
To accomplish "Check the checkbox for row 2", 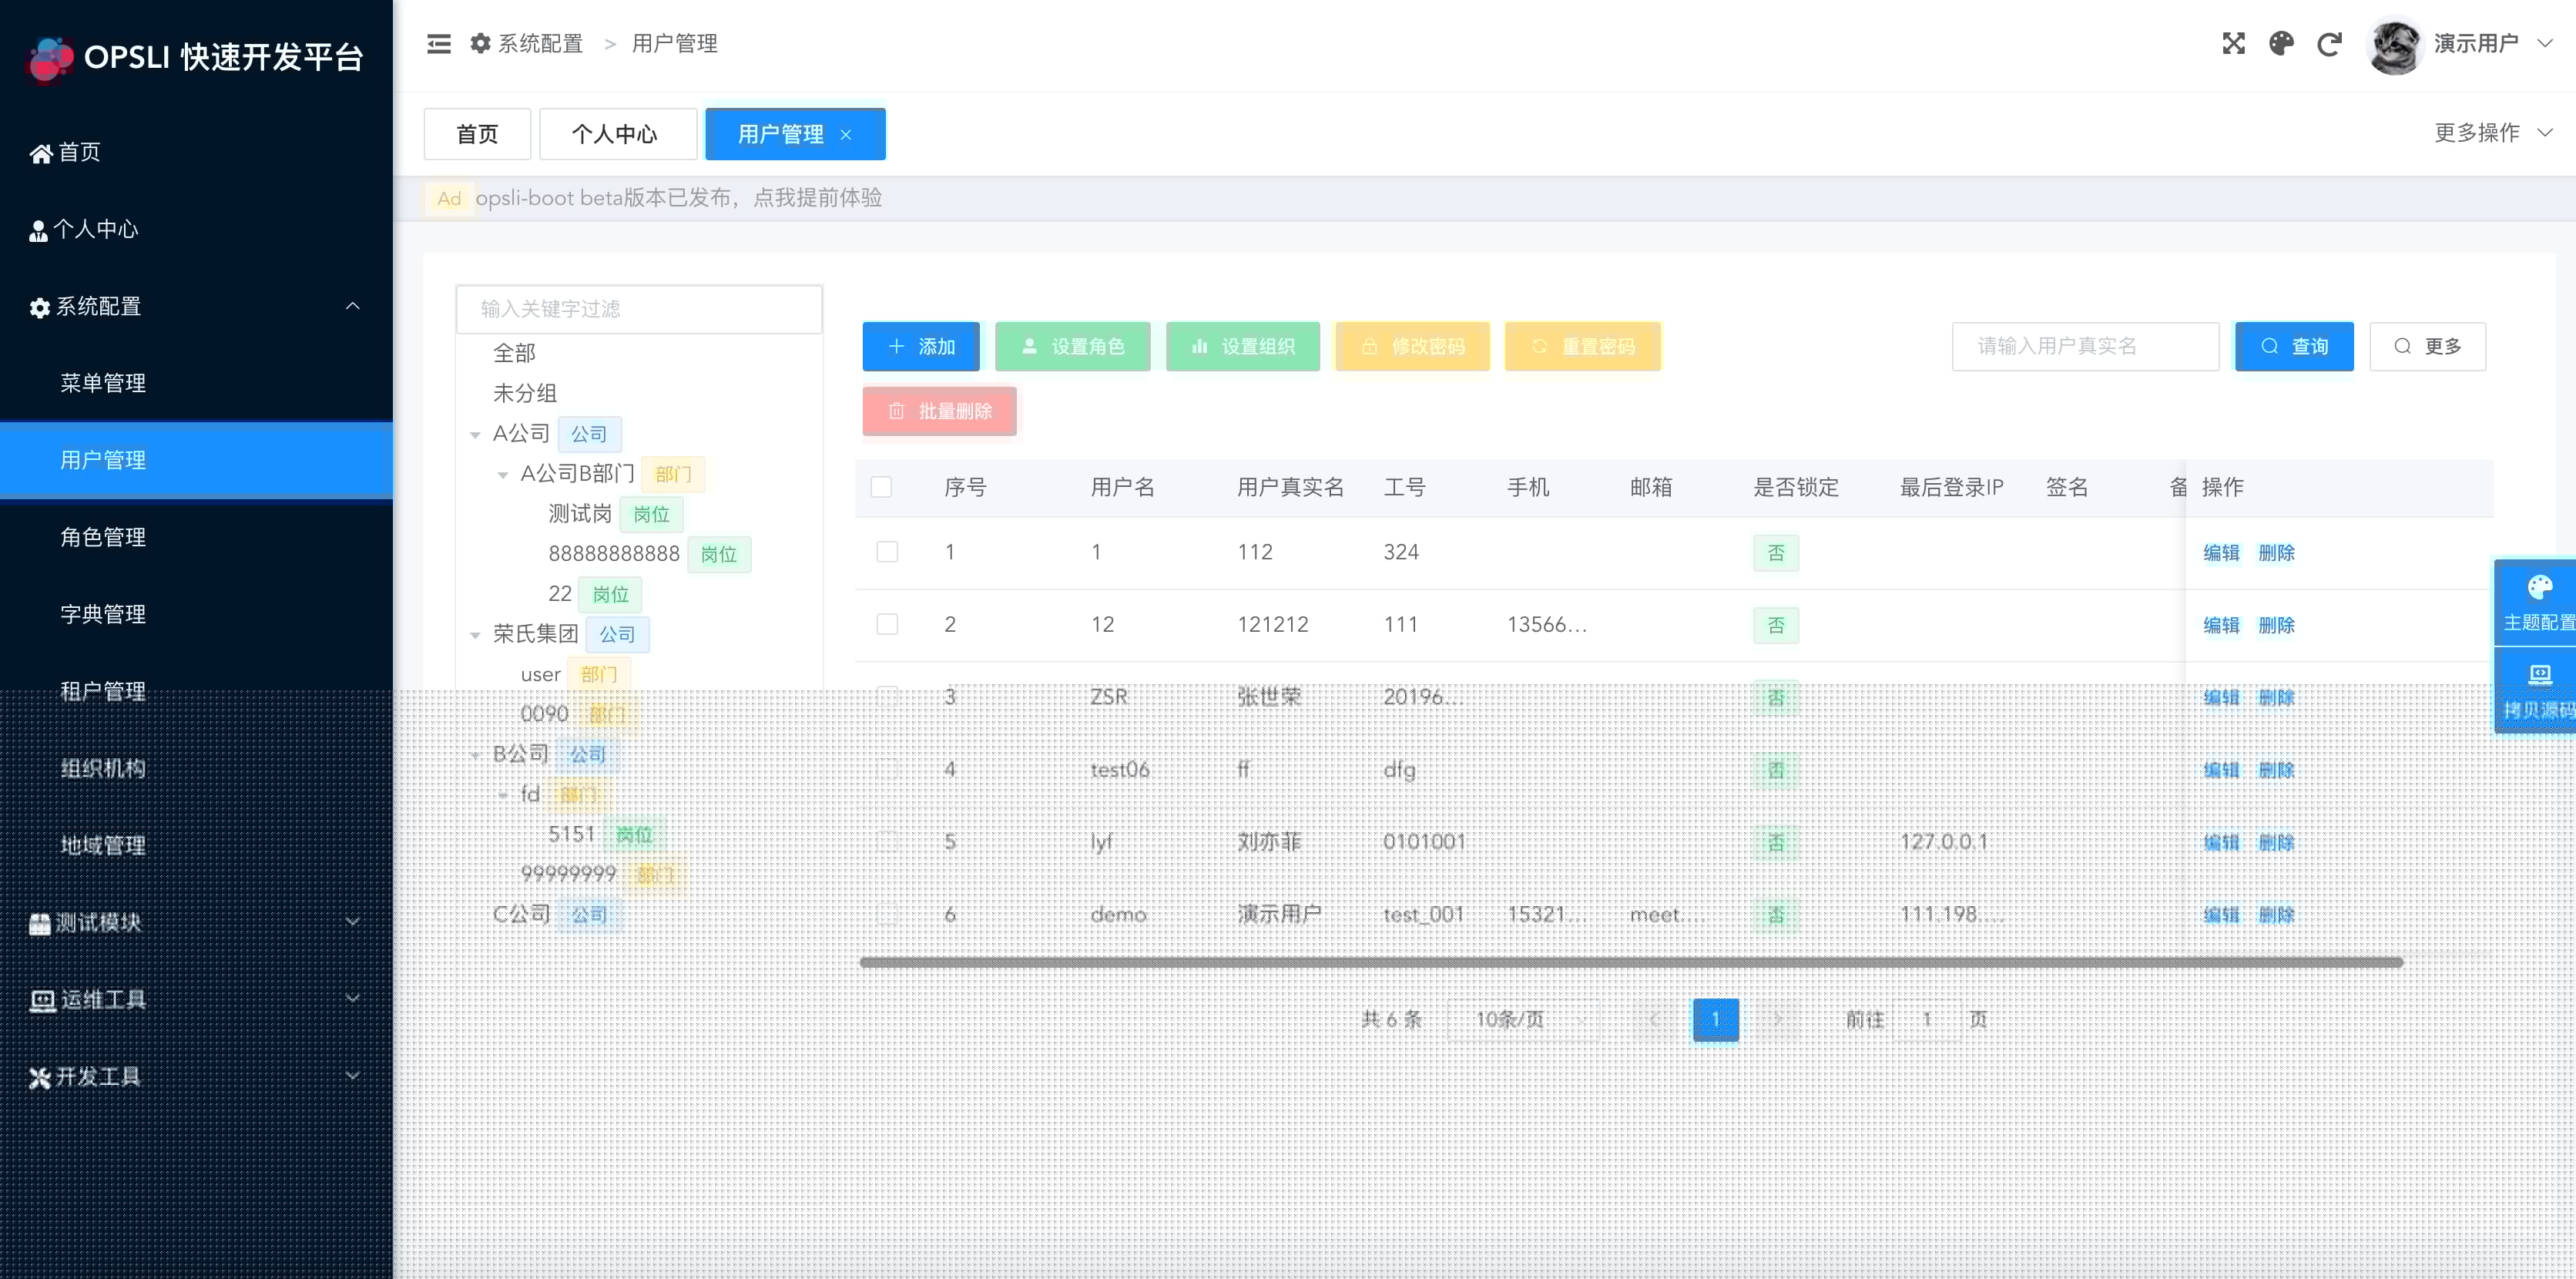I will pos(887,624).
